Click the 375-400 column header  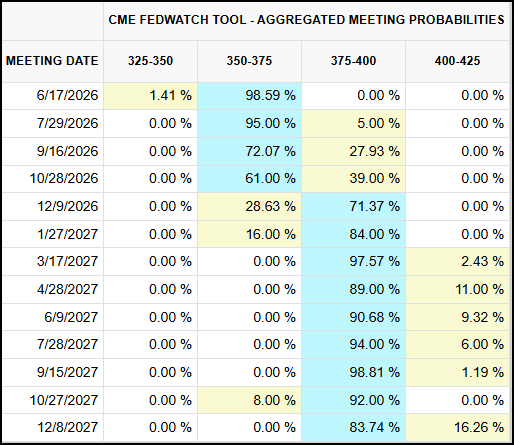[353, 61]
